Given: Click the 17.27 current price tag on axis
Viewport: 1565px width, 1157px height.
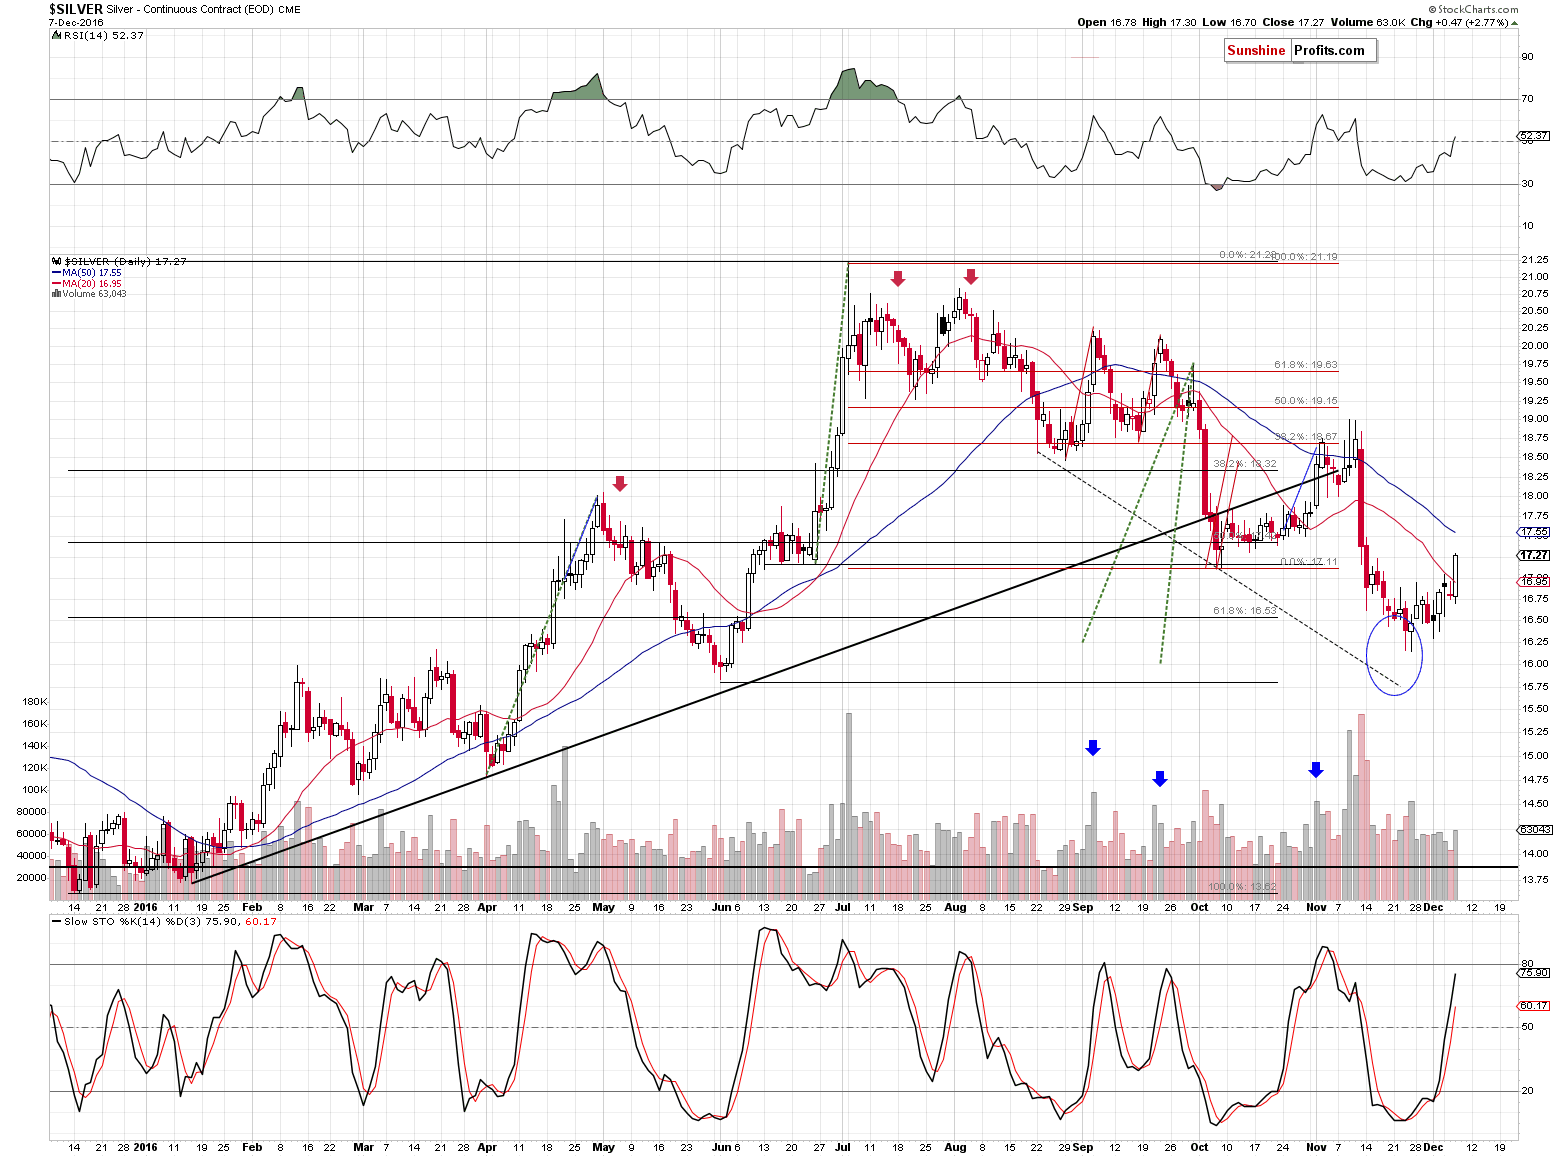Looking at the screenshot, I should [1534, 555].
